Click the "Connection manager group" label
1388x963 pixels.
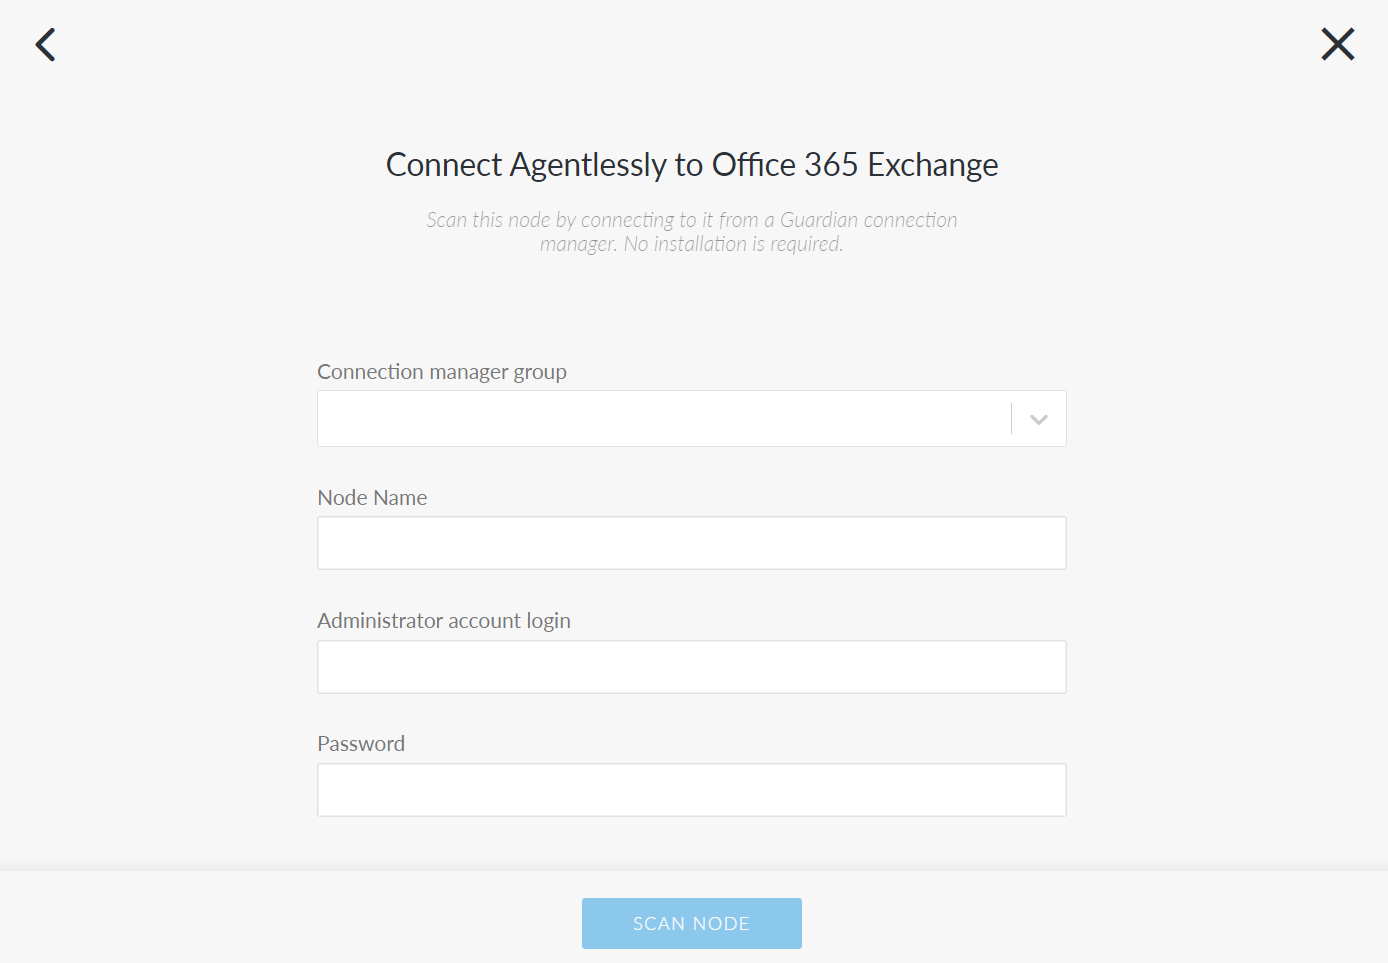click(442, 372)
